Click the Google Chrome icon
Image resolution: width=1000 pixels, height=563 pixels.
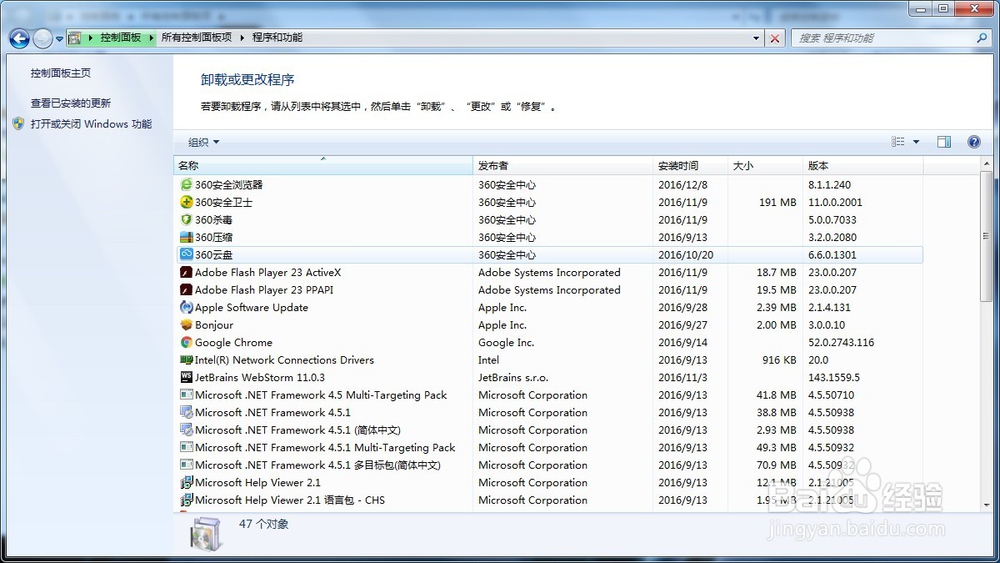(x=186, y=342)
